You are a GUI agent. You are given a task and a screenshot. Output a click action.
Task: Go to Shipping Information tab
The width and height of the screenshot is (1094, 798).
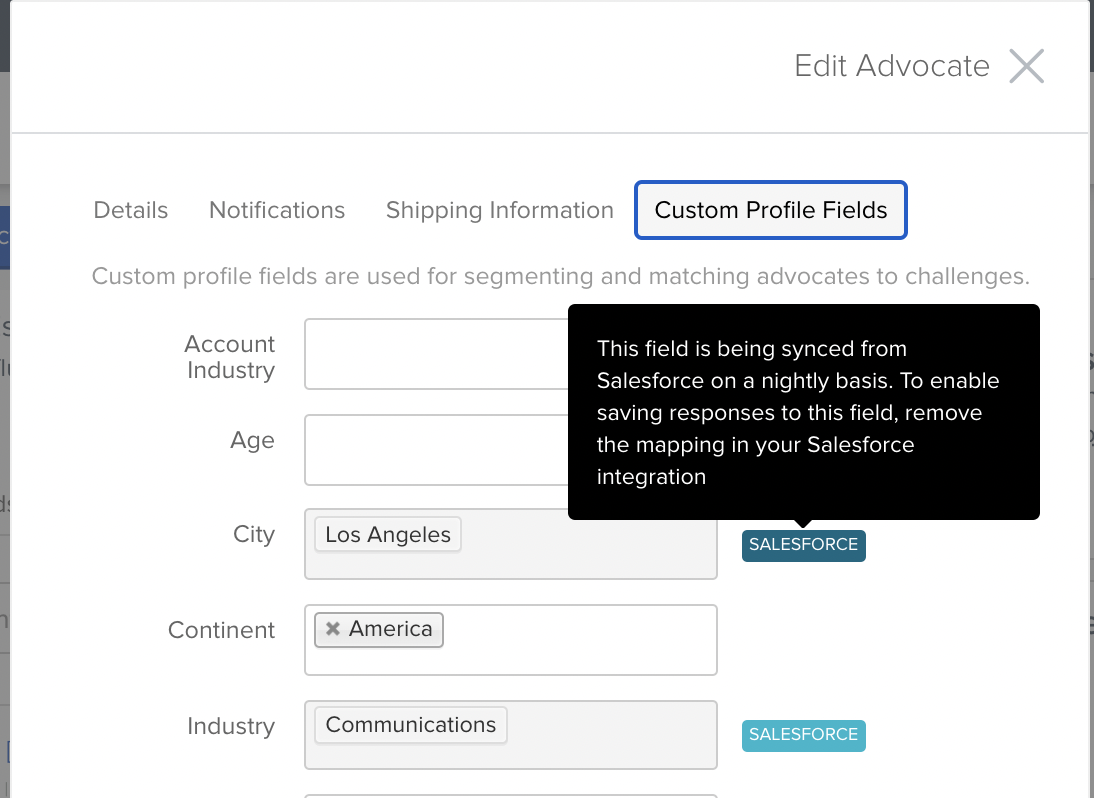coord(500,210)
